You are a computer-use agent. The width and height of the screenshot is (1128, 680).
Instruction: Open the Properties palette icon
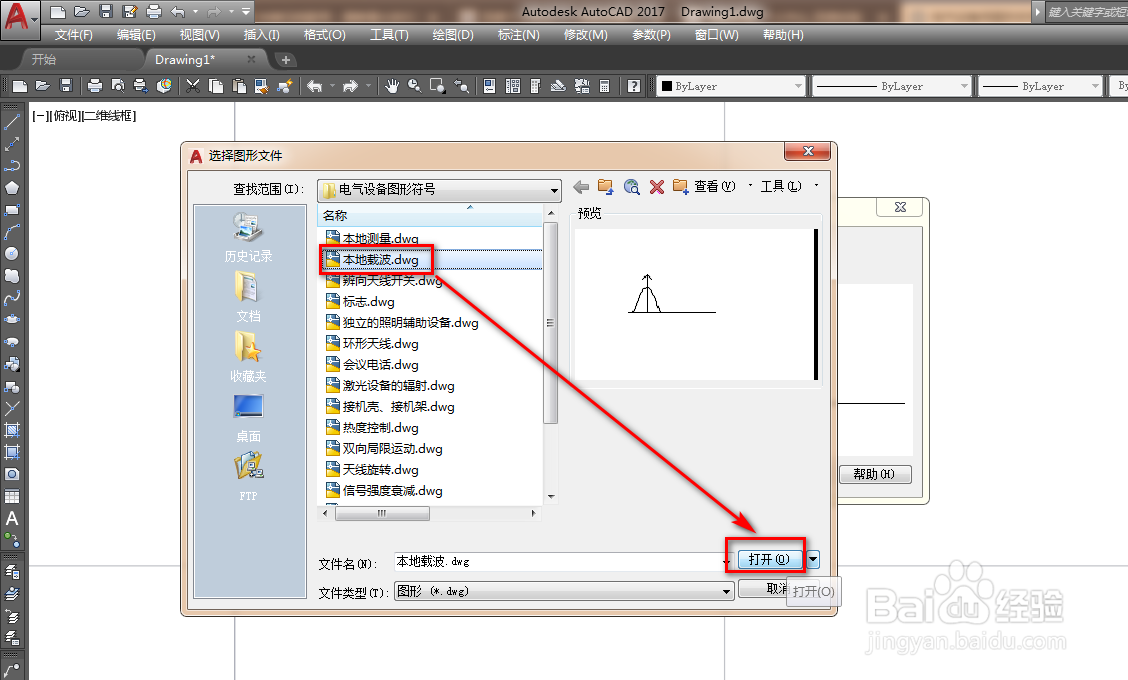point(489,86)
